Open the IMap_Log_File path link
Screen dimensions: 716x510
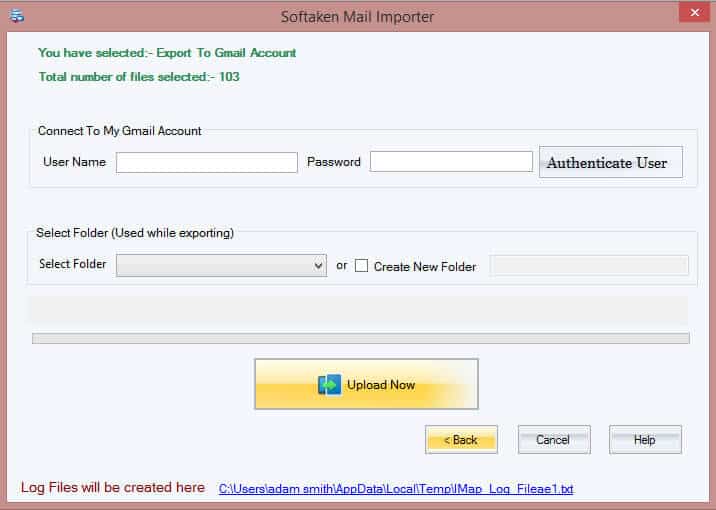click(396, 489)
